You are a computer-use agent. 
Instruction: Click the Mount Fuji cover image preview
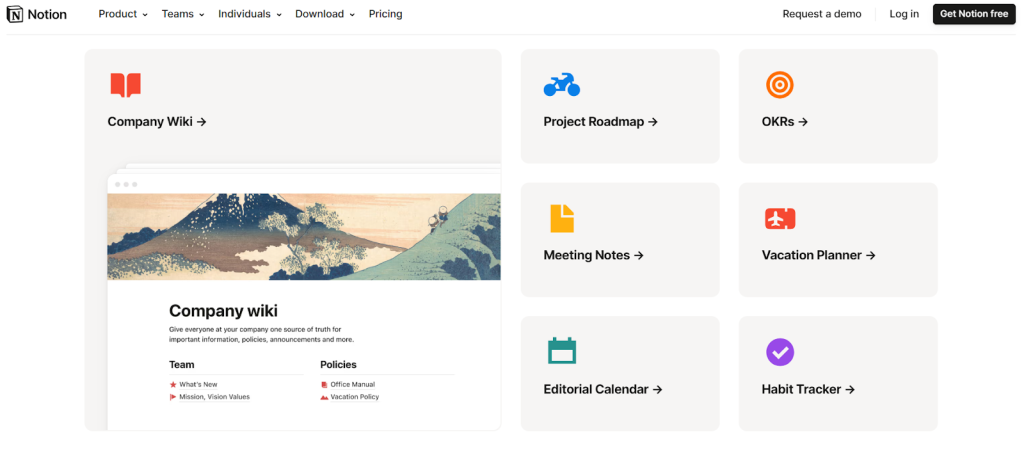point(304,236)
